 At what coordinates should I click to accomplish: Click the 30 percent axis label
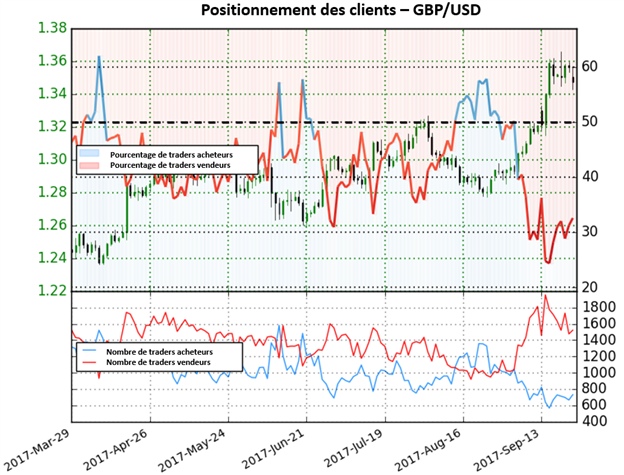pyautogui.click(x=589, y=232)
